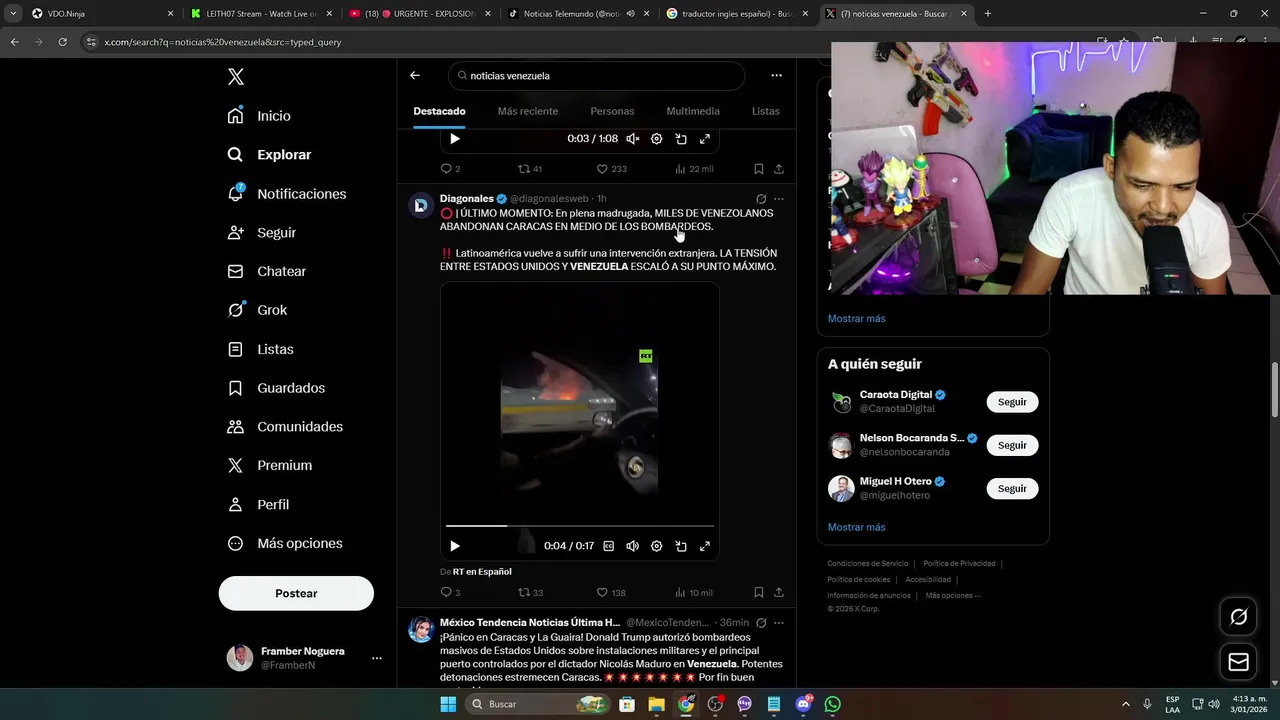Reply to Diagonales post with 3 comments

[x=450, y=593]
